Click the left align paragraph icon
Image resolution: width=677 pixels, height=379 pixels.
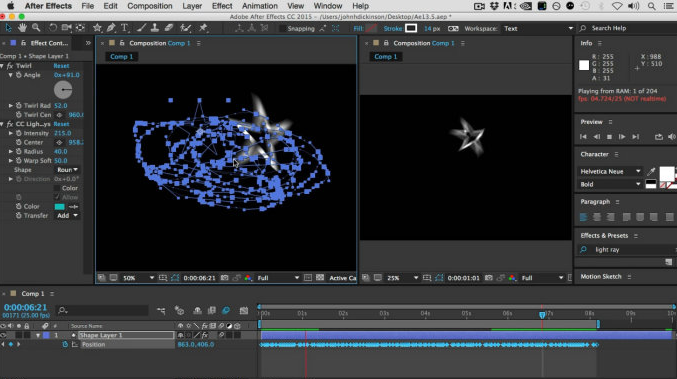pyautogui.click(x=583, y=217)
